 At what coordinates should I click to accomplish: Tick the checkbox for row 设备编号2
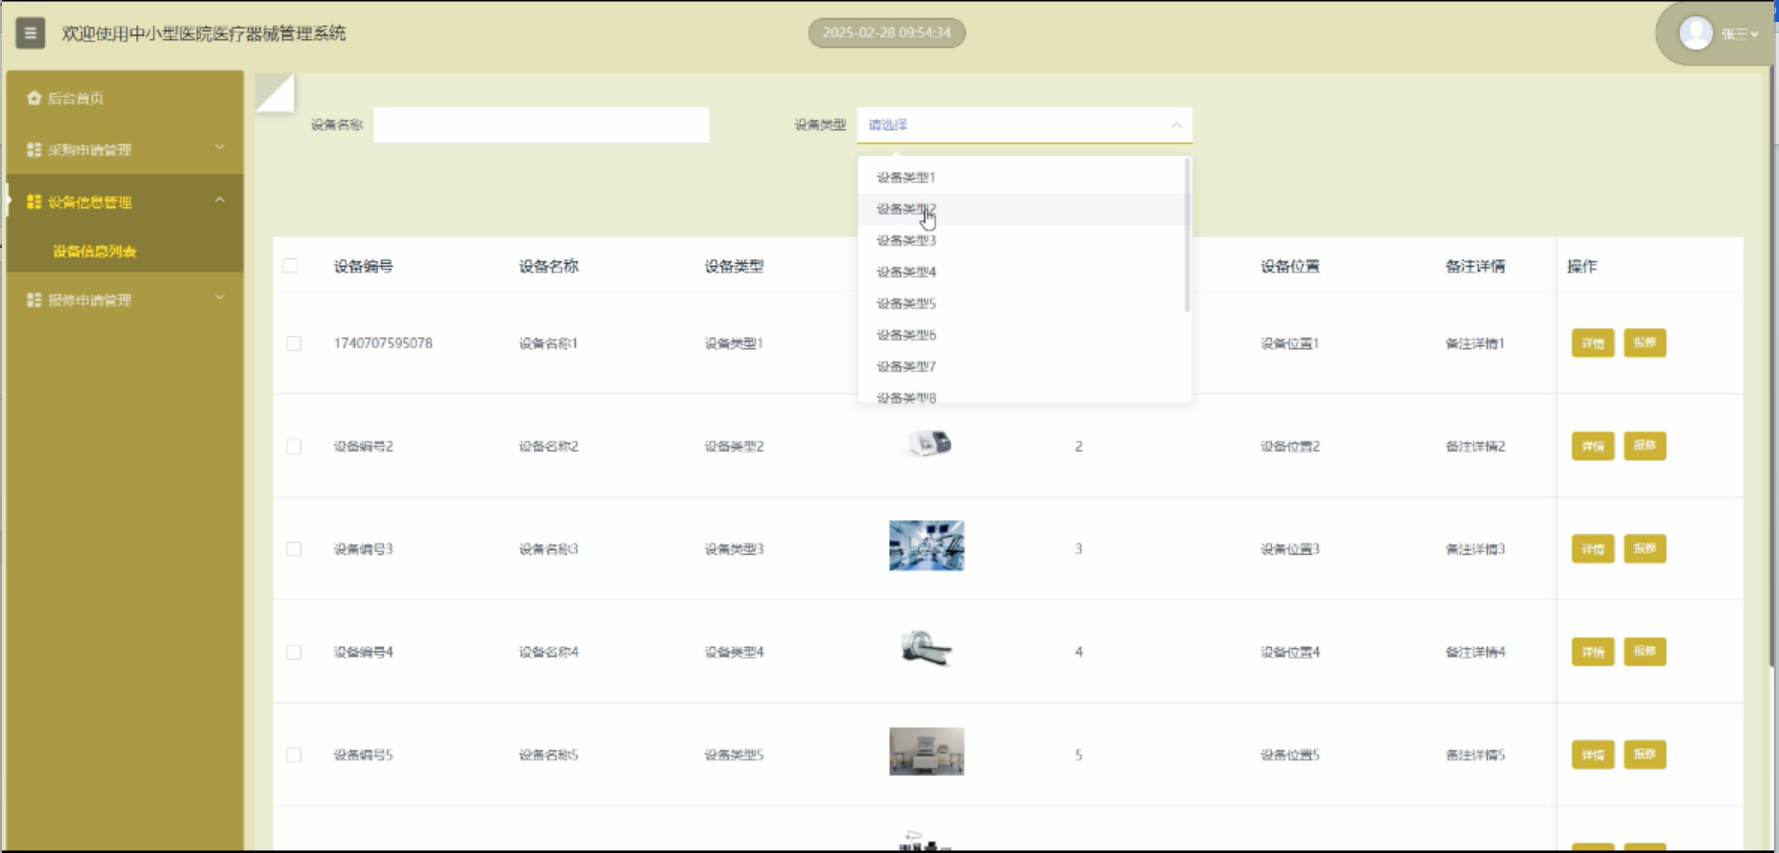click(294, 447)
